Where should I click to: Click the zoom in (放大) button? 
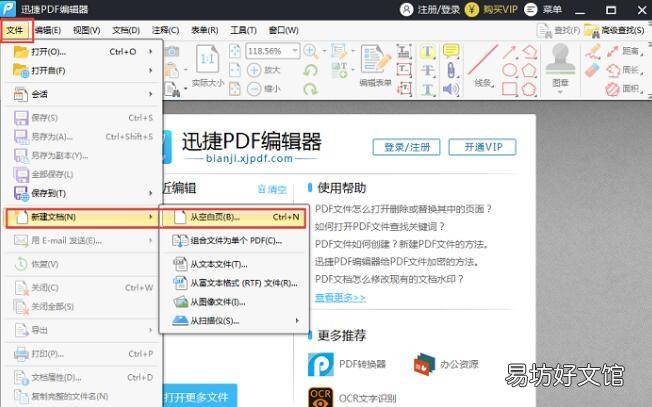(264, 70)
